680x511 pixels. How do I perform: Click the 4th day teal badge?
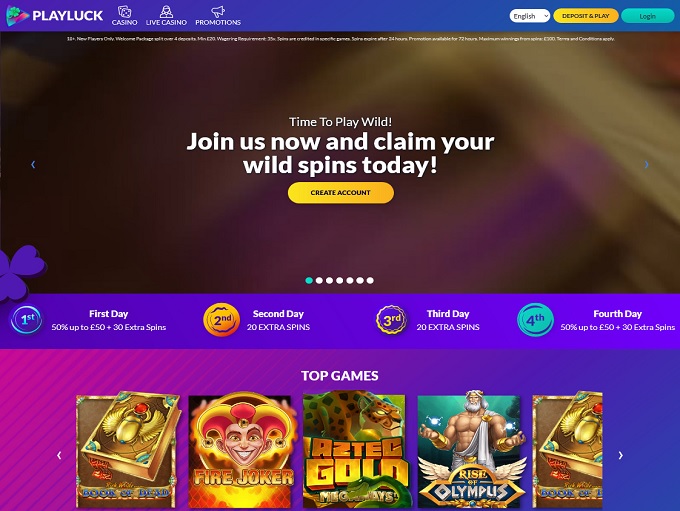(535, 320)
